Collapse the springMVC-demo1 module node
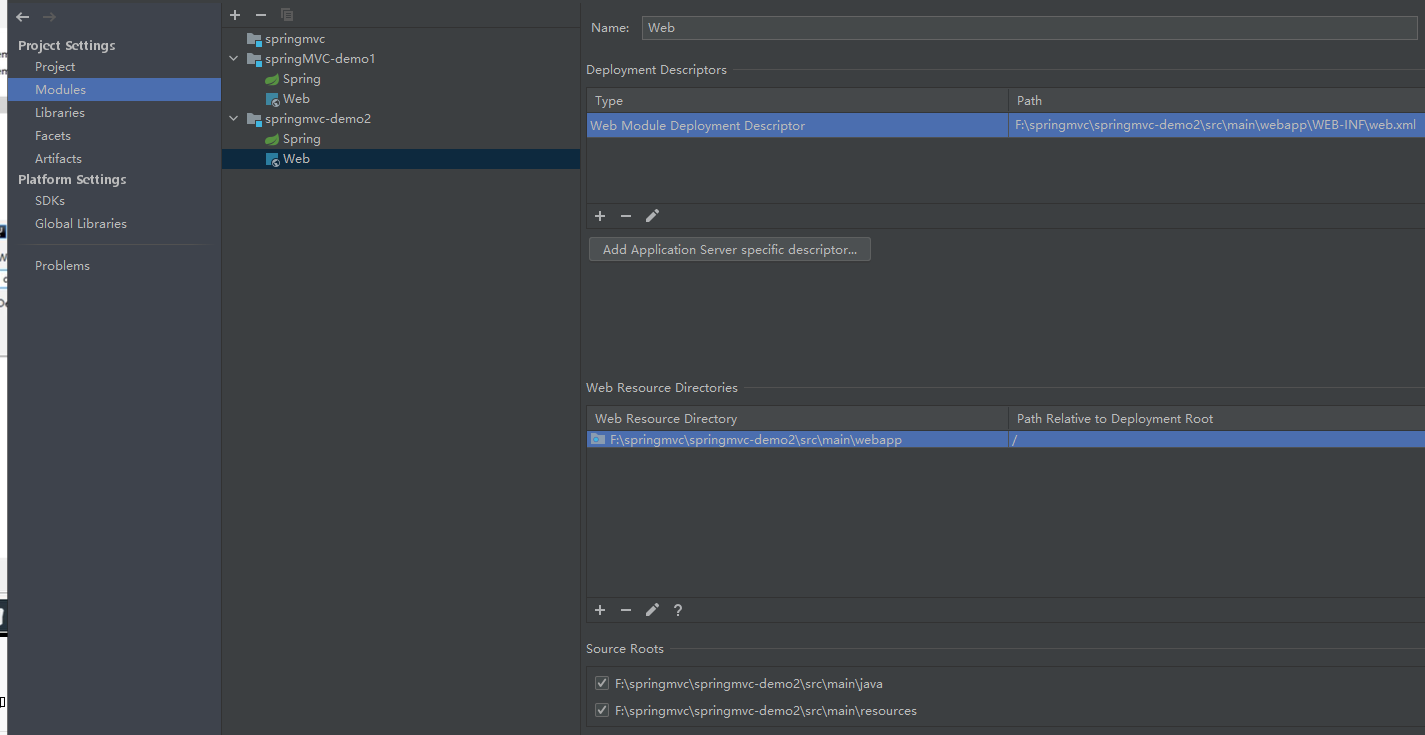 coord(234,59)
